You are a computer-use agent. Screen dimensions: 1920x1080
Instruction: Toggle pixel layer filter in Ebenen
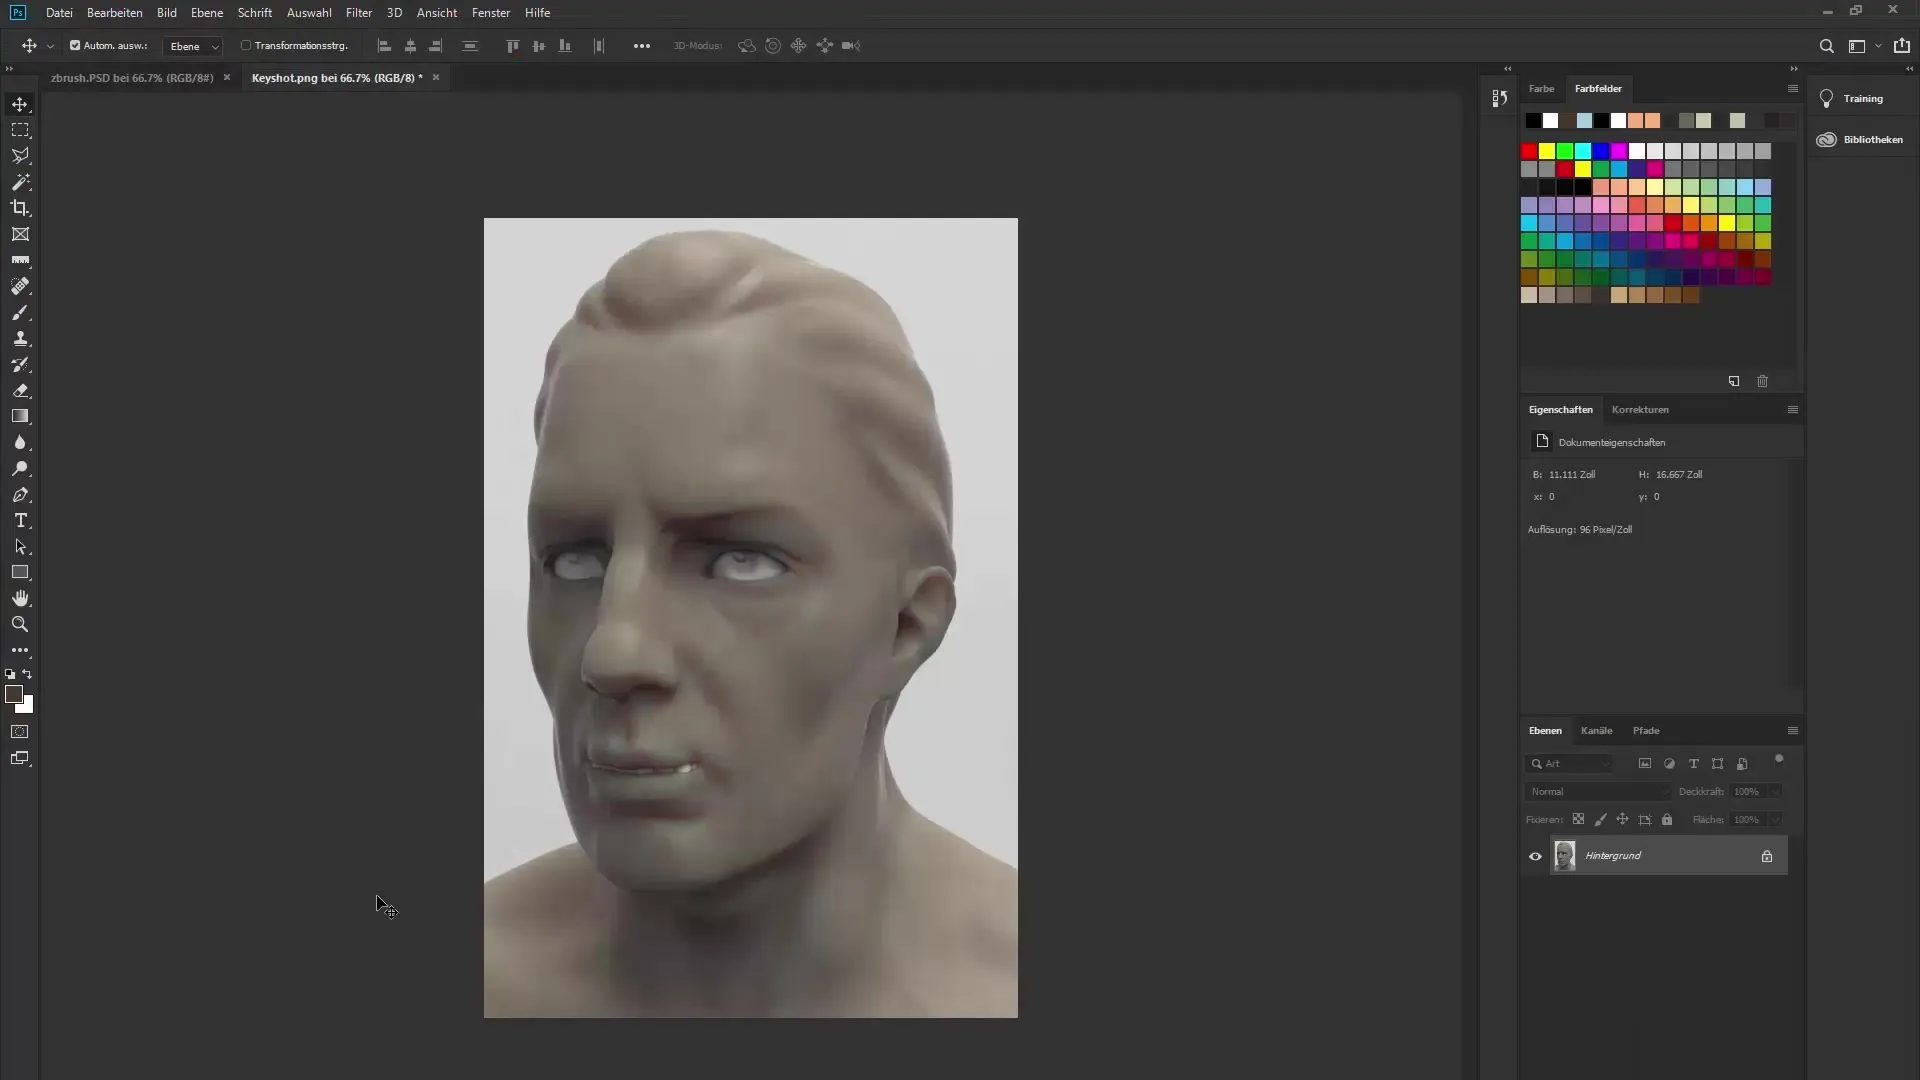pos(1645,763)
